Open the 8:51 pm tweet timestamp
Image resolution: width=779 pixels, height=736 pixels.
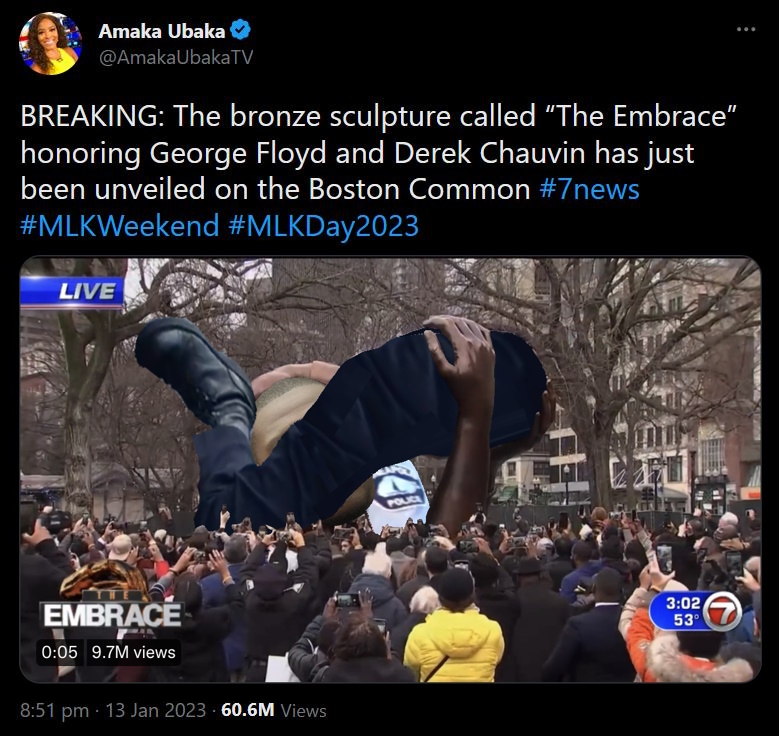point(54,710)
